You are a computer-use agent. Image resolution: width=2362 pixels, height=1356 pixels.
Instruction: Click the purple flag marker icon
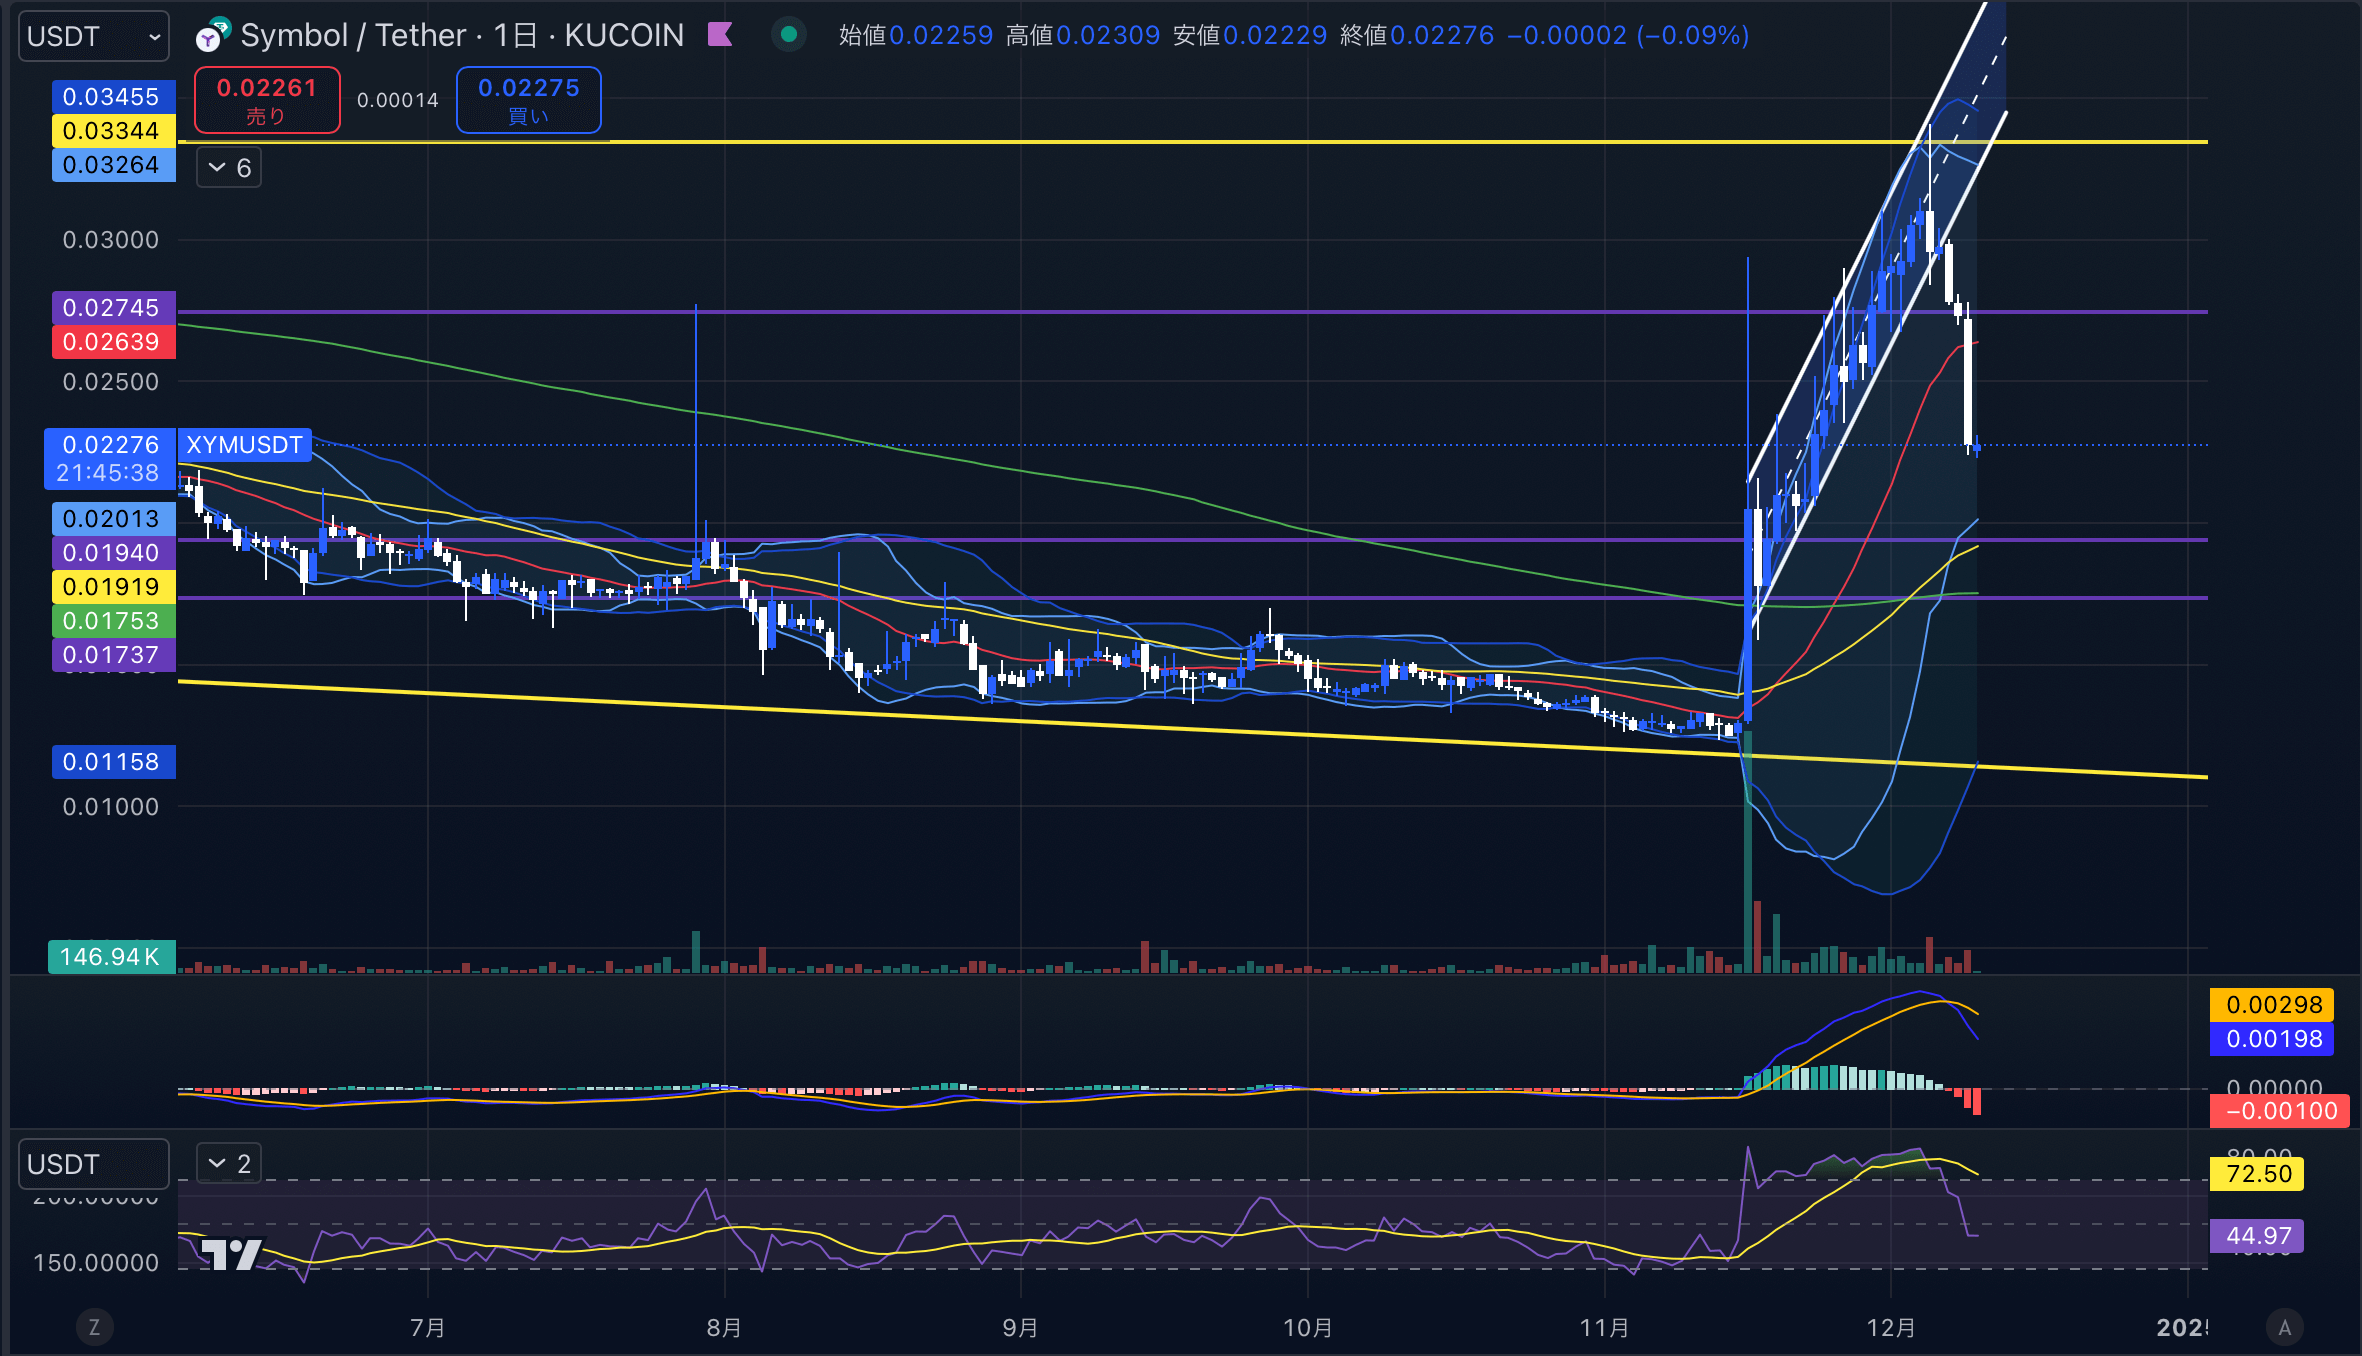(720, 35)
